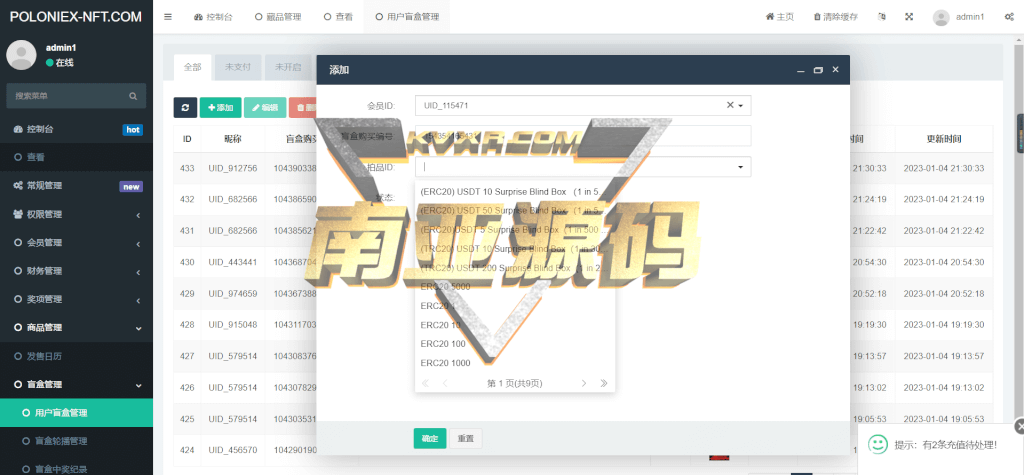Select ERC20 1000 option

515,363
